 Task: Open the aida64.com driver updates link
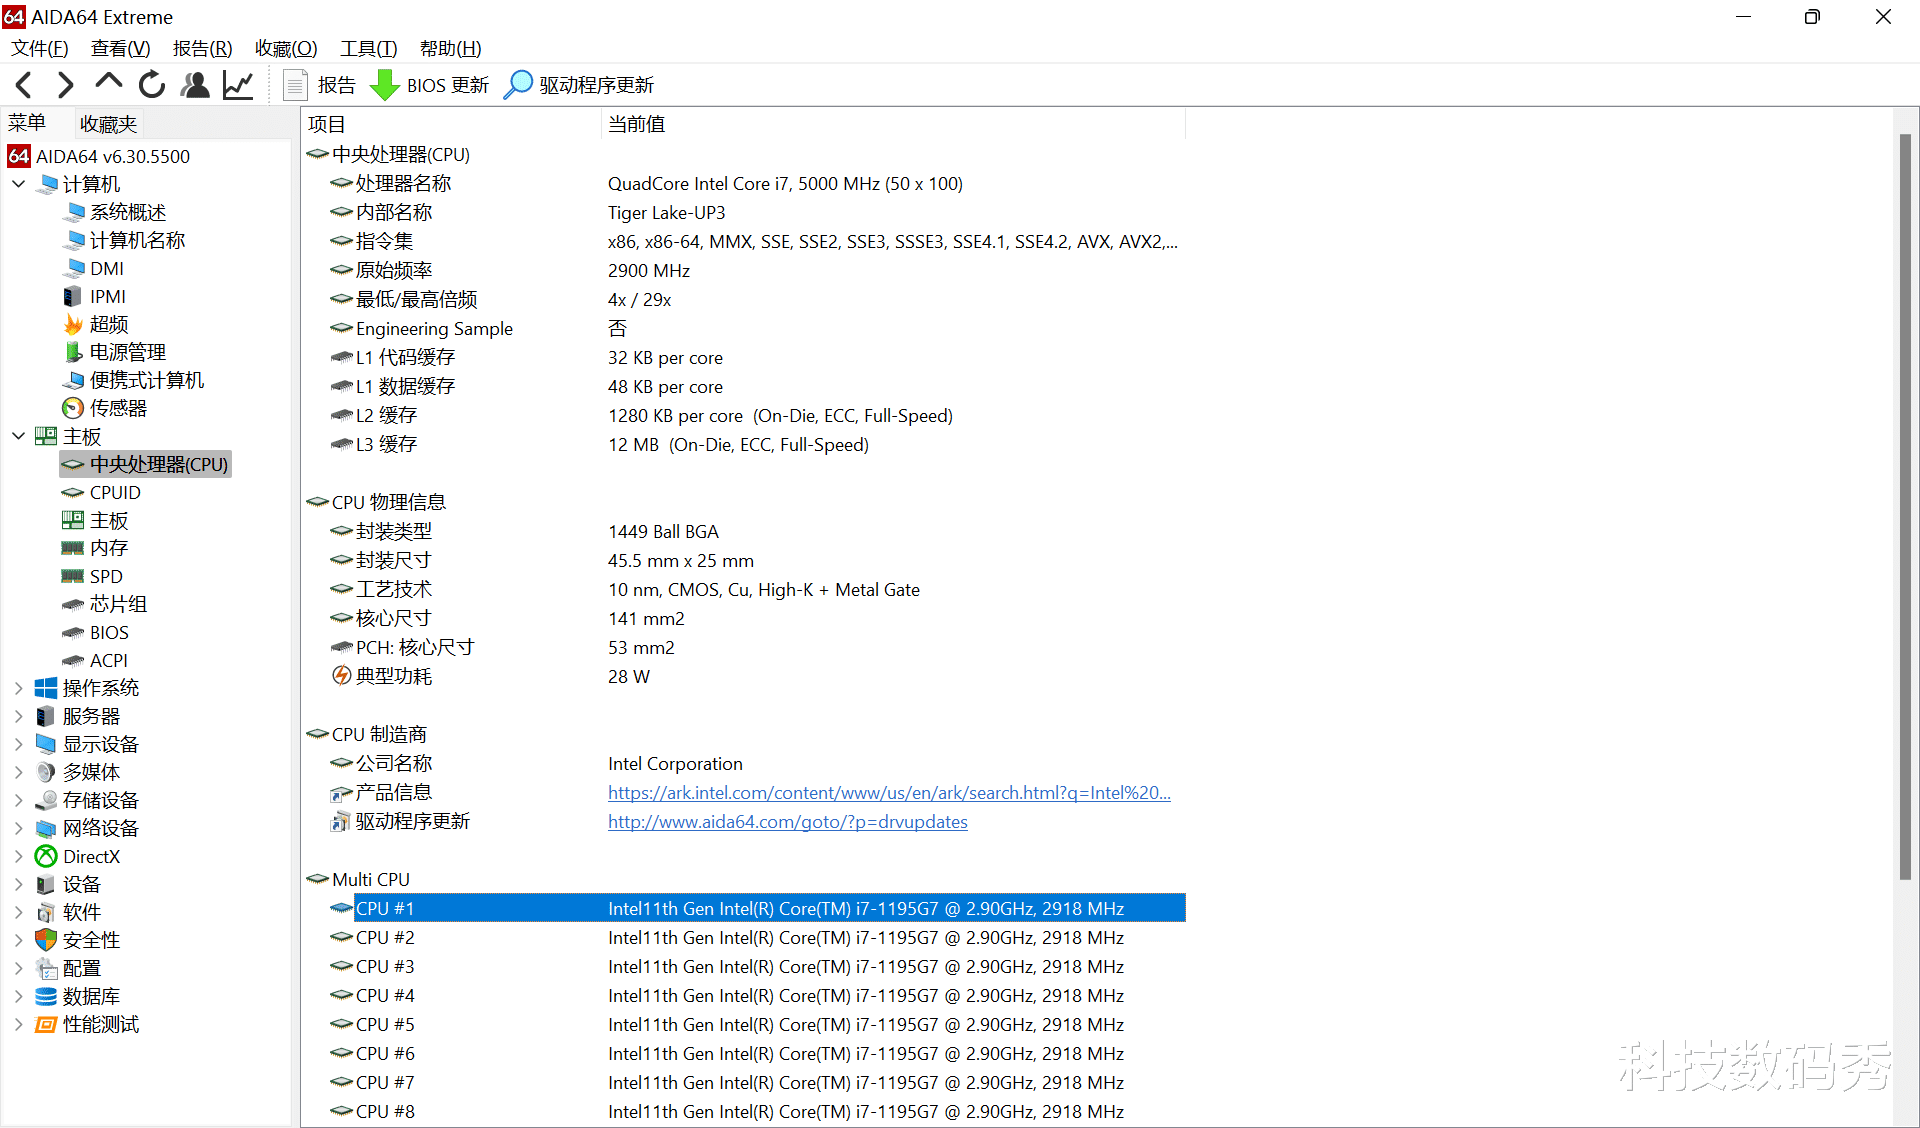787,821
